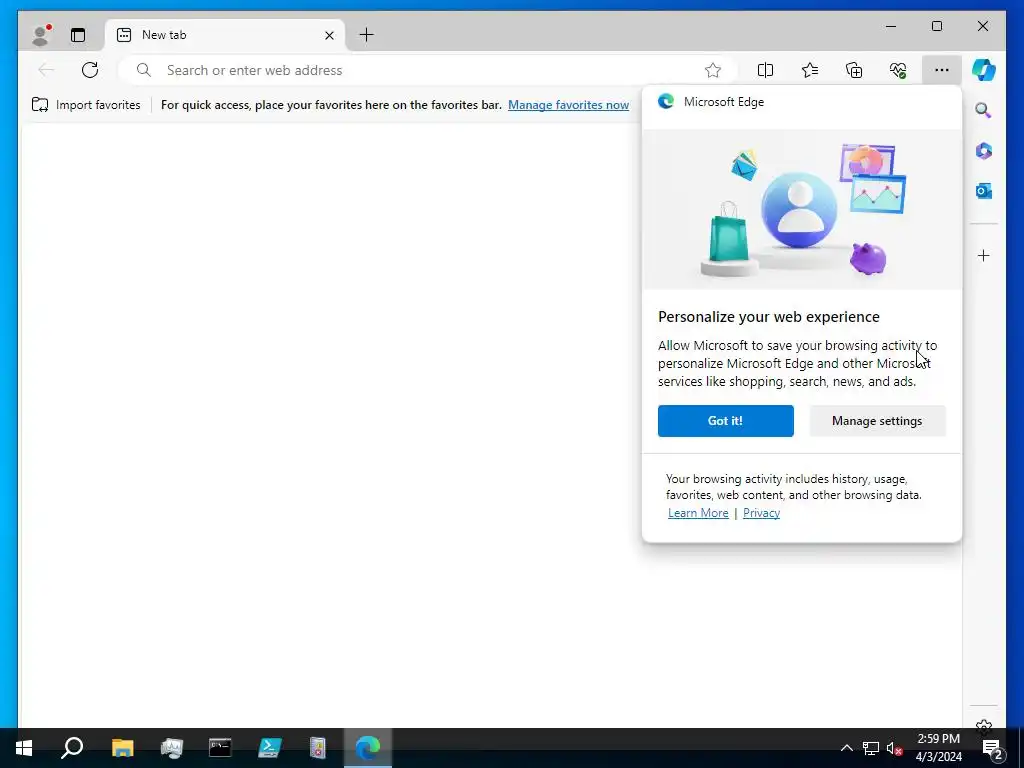The height and width of the screenshot is (768, 1024).
Task: Add page to favorites star icon
Action: coord(712,70)
